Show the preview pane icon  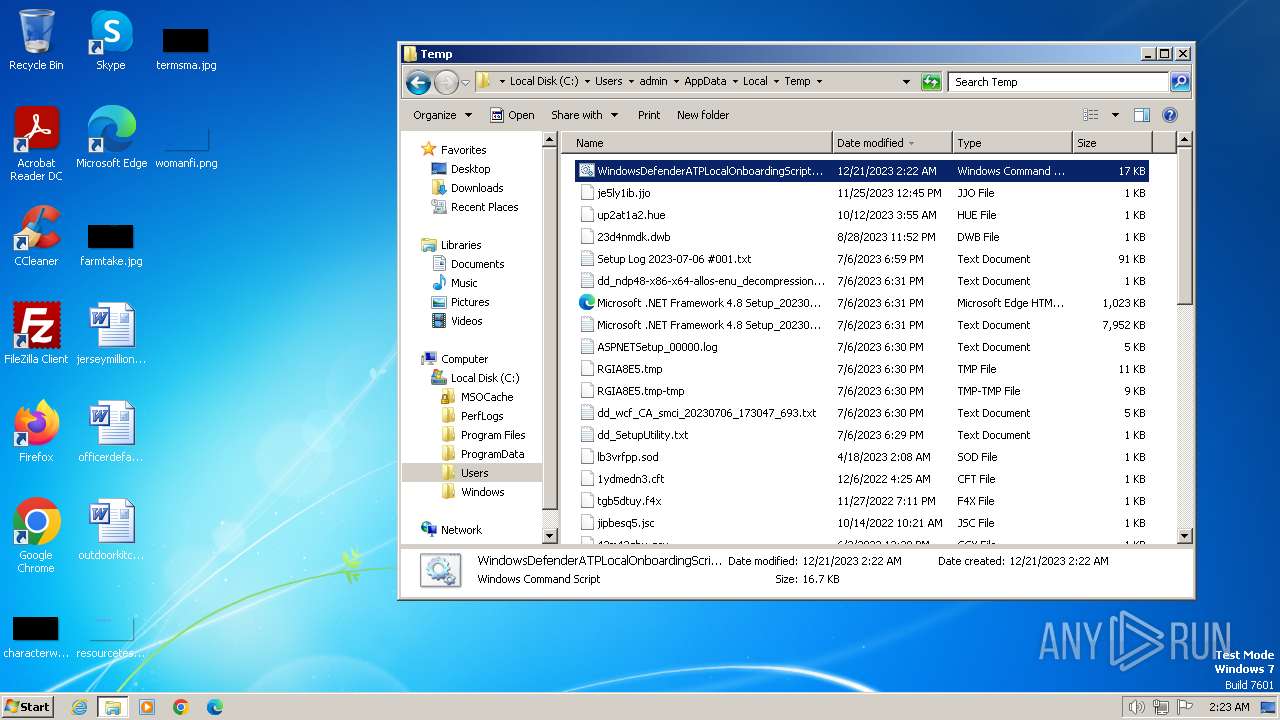(x=1142, y=115)
